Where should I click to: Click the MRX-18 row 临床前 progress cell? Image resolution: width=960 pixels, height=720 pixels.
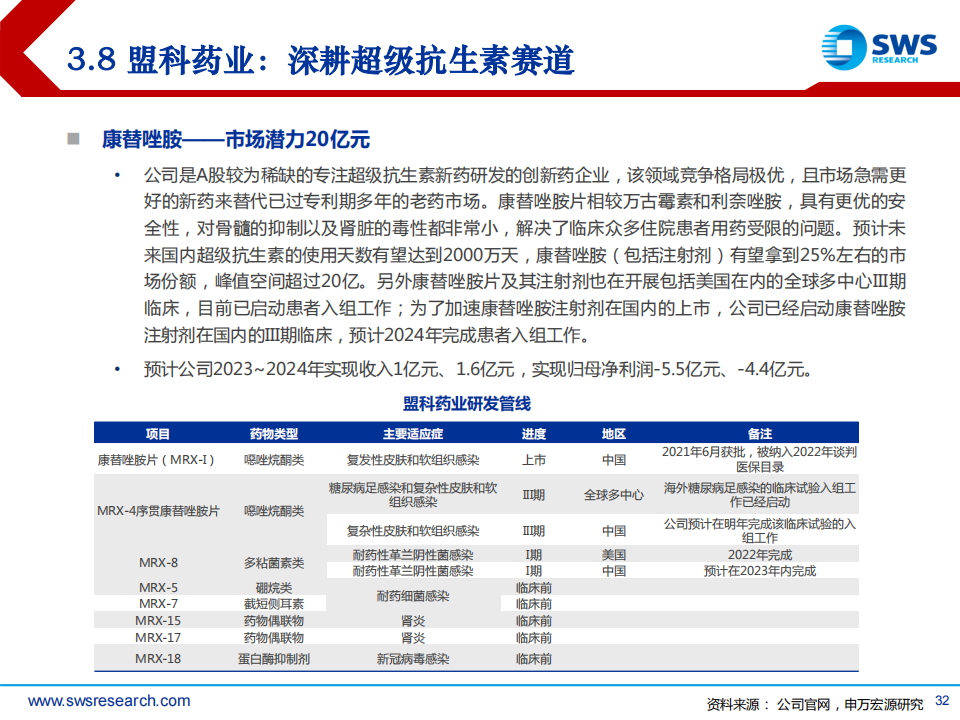tap(533, 659)
